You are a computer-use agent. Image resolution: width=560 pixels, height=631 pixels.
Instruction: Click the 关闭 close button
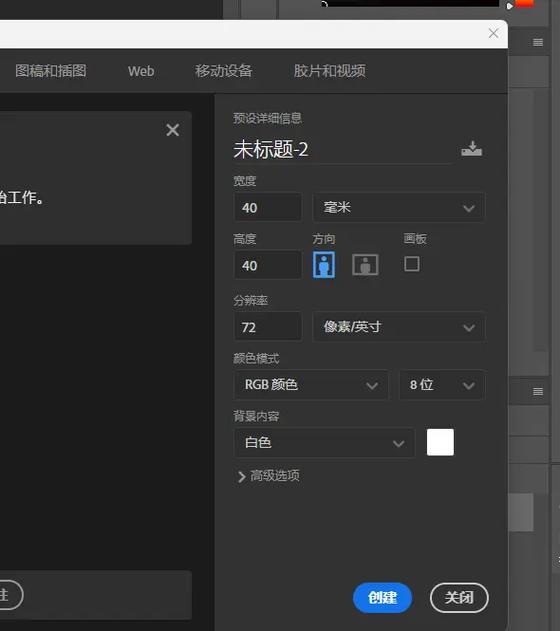click(x=459, y=598)
